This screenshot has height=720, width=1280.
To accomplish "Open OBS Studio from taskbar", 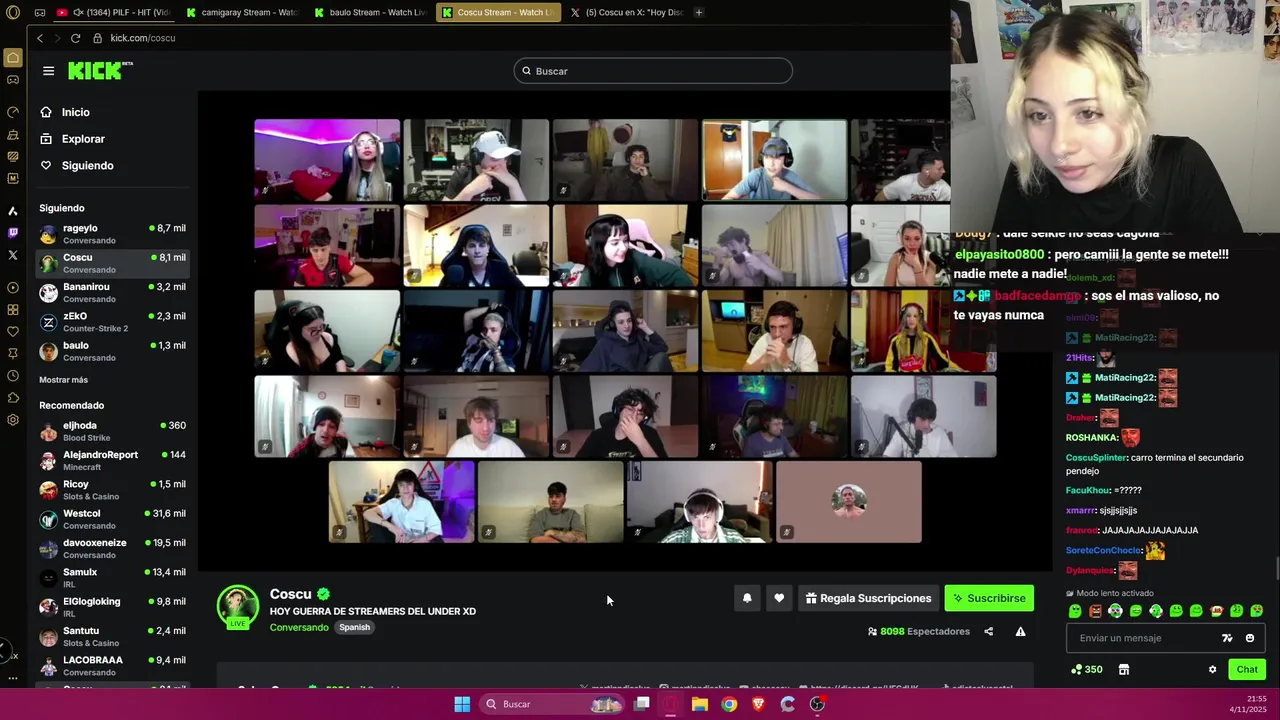I will coord(817,704).
